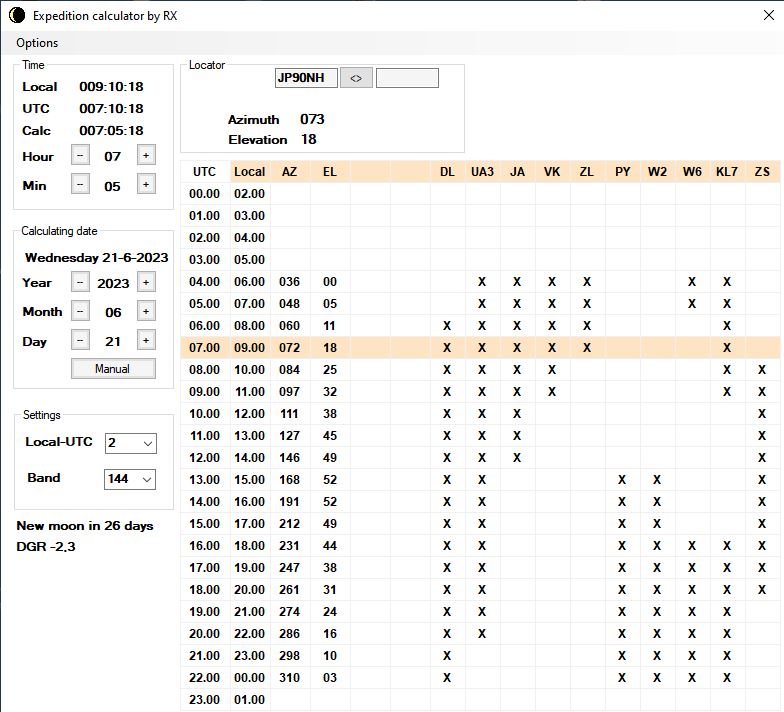Click azimuth value 168 in the table
784x712 pixels.
point(290,480)
